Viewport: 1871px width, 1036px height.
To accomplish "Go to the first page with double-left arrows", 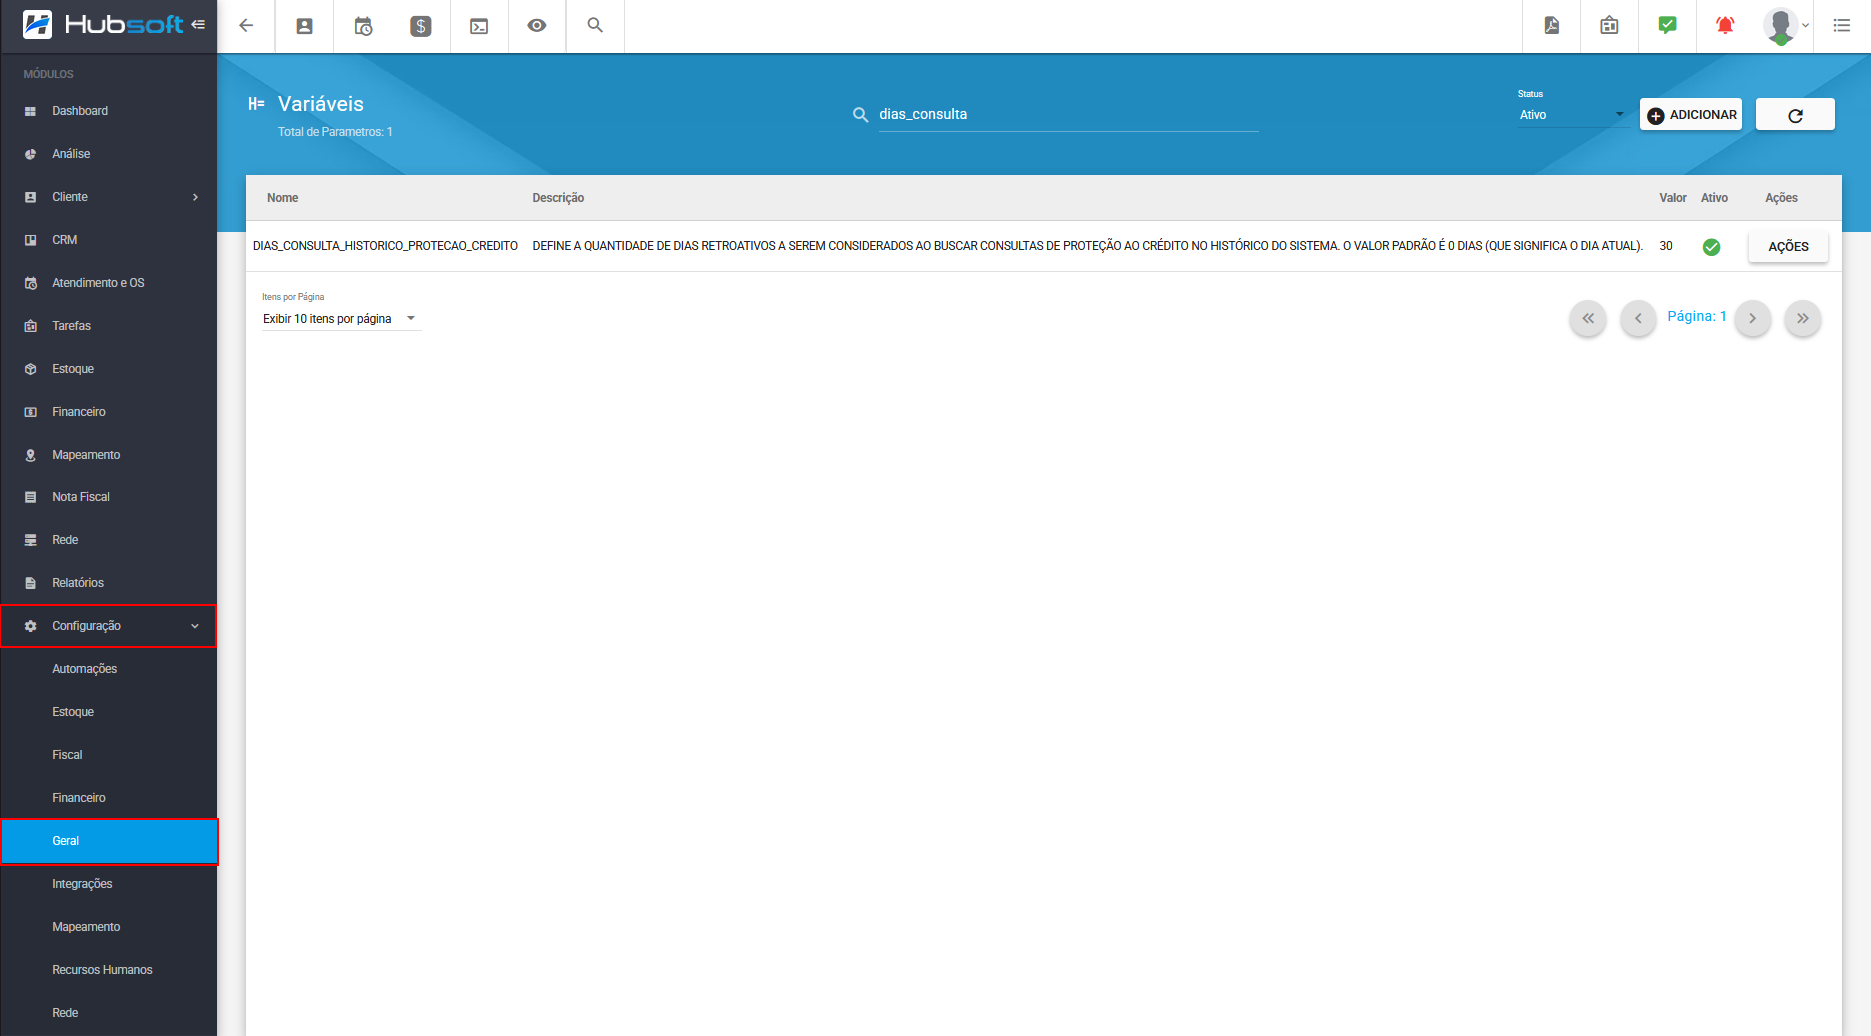I will [1588, 319].
